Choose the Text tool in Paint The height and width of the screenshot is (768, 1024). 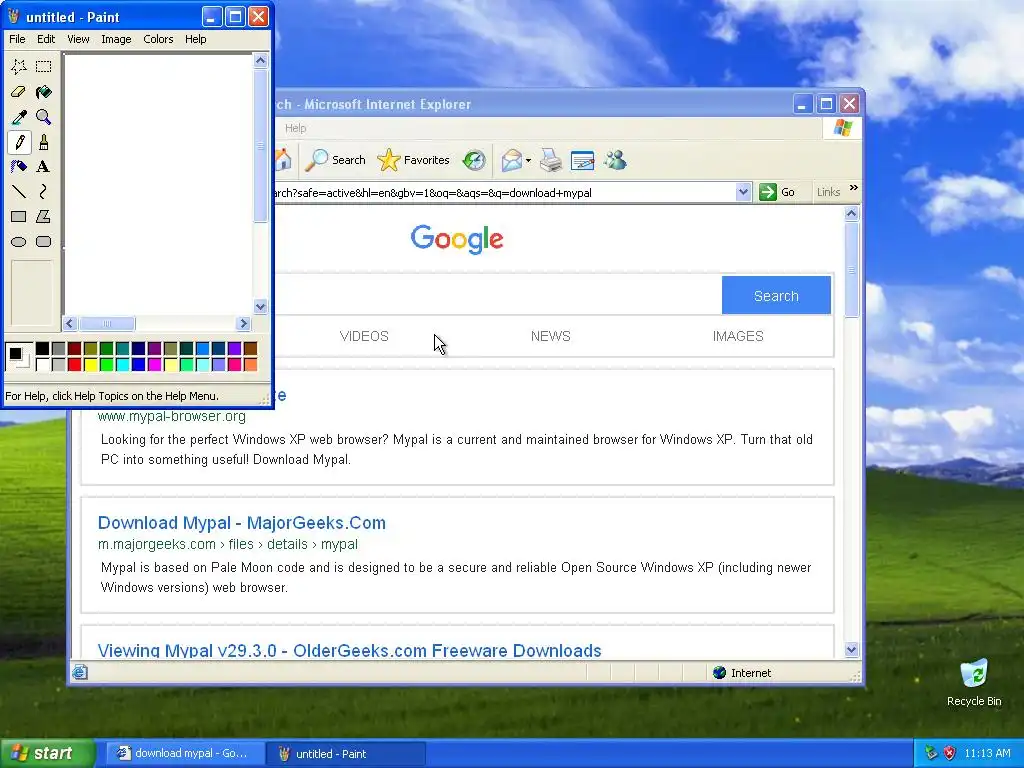point(44,167)
